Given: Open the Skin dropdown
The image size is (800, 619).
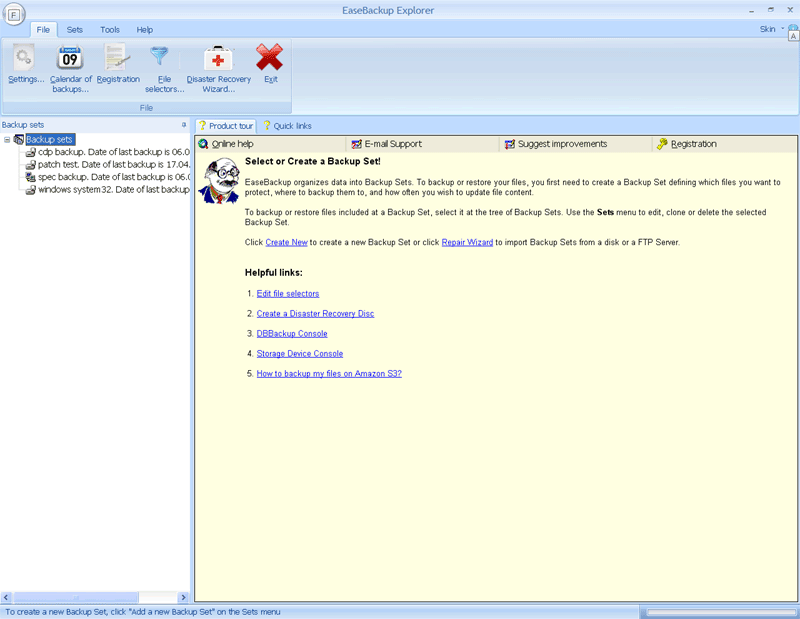Looking at the screenshot, I should (772, 29).
